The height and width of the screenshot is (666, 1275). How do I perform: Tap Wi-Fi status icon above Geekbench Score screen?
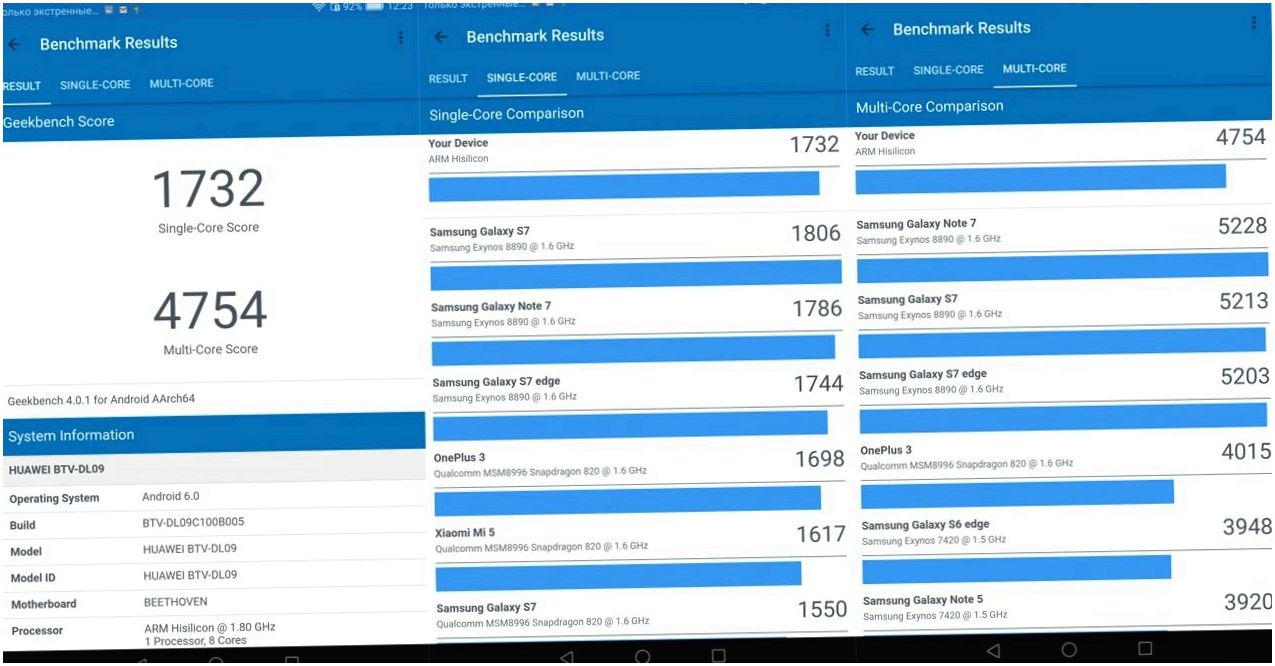(319, 6)
